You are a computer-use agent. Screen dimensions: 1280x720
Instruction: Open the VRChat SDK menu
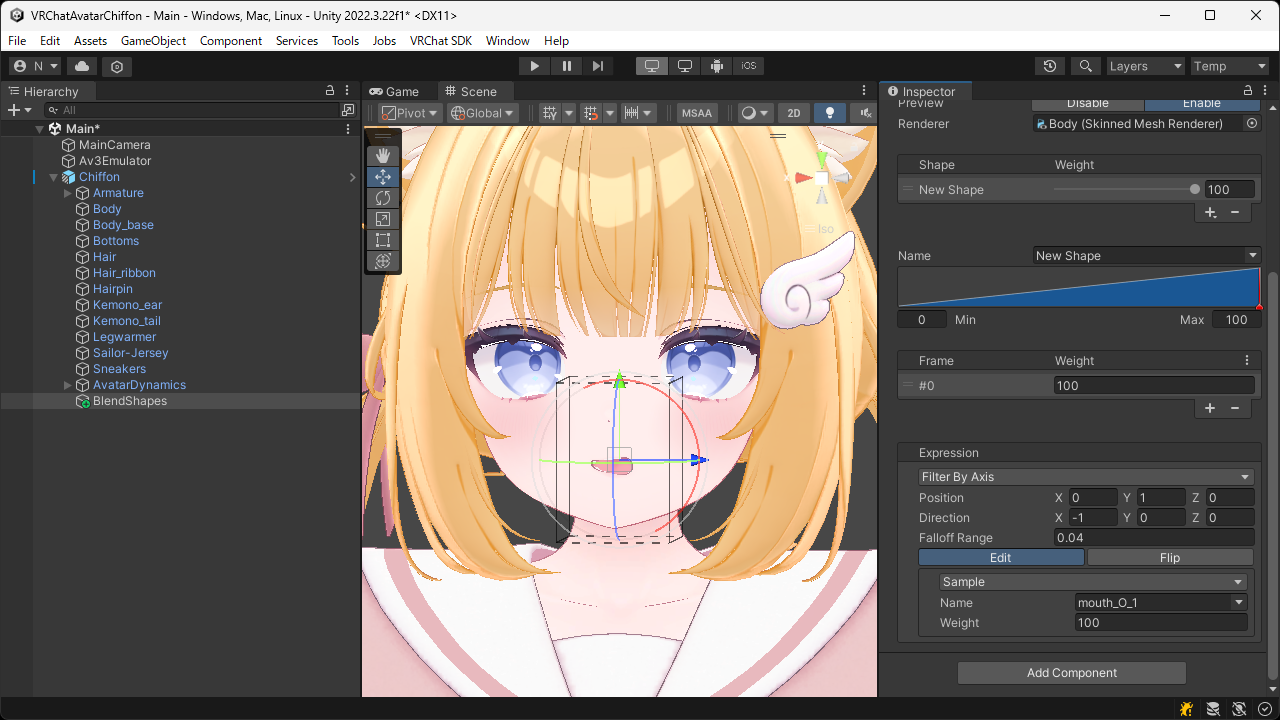[440, 41]
